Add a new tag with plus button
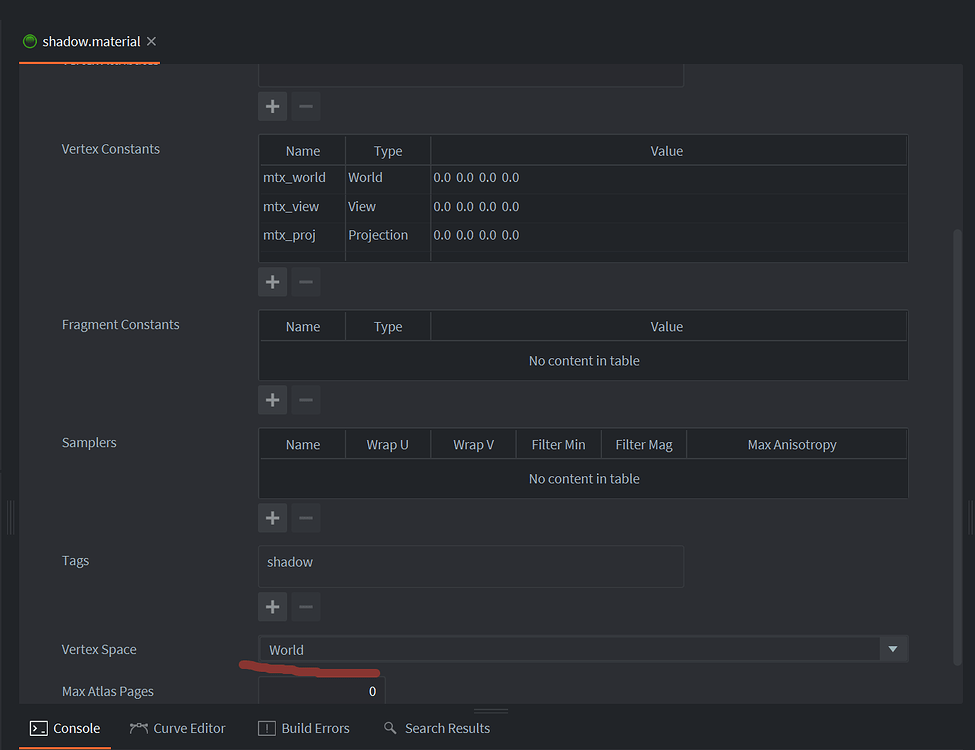This screenshot has width=975, height=750. click(x=272, y=606)
